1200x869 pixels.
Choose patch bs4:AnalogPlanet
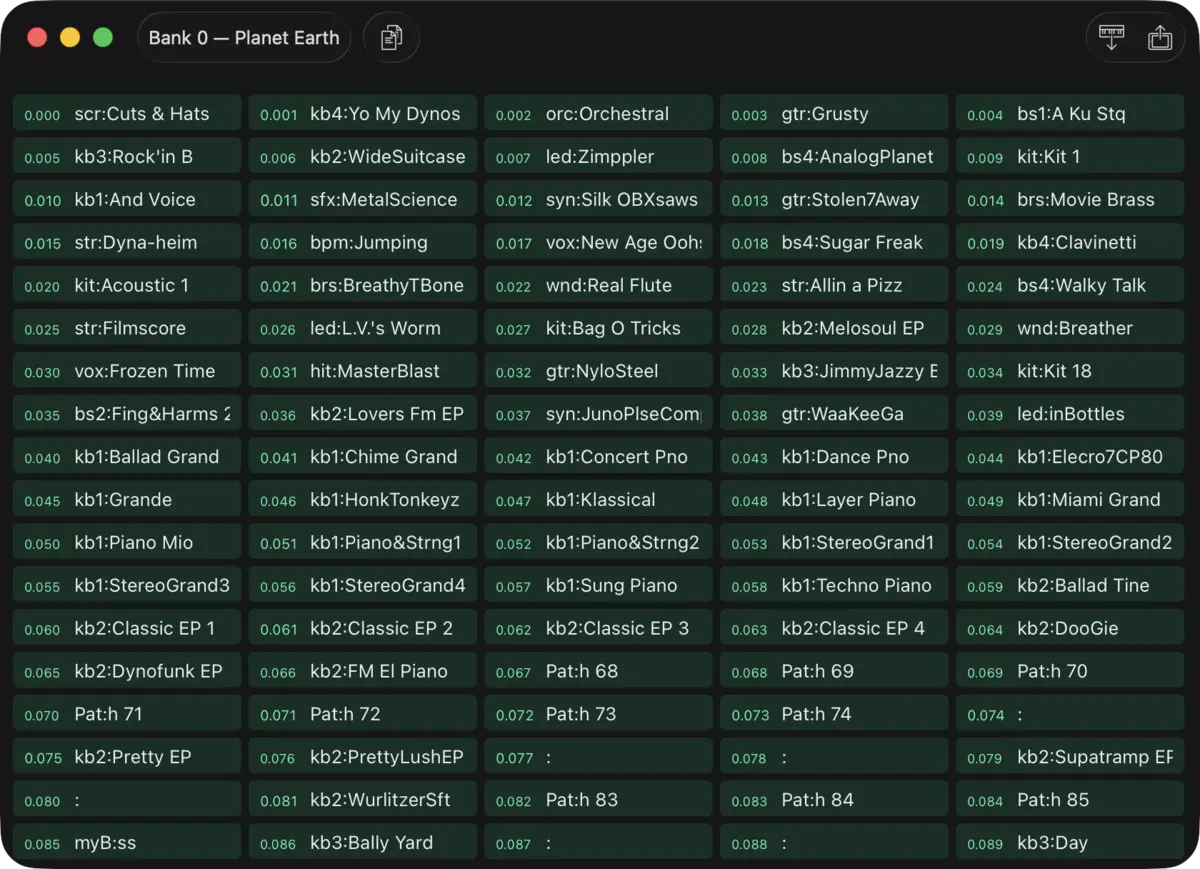click(835, 157)
